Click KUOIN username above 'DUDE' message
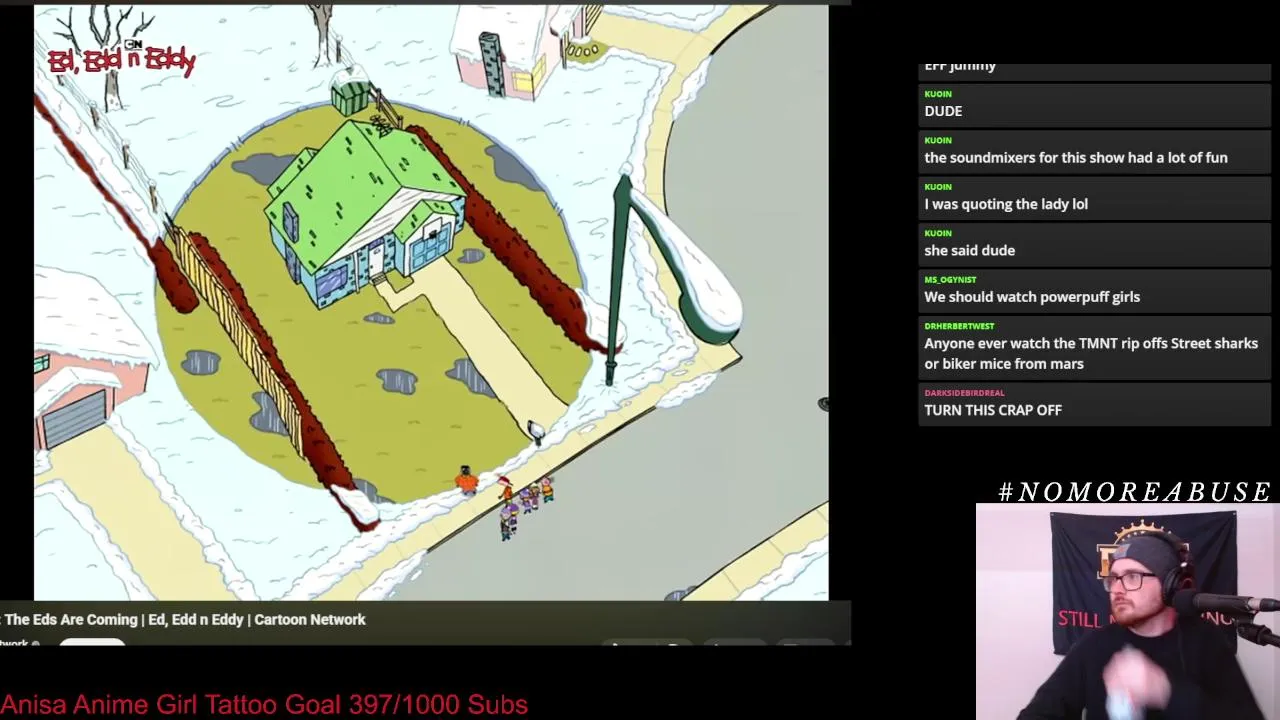The height and width of the screenshot is (720, 1280). (x=938, y=94)
